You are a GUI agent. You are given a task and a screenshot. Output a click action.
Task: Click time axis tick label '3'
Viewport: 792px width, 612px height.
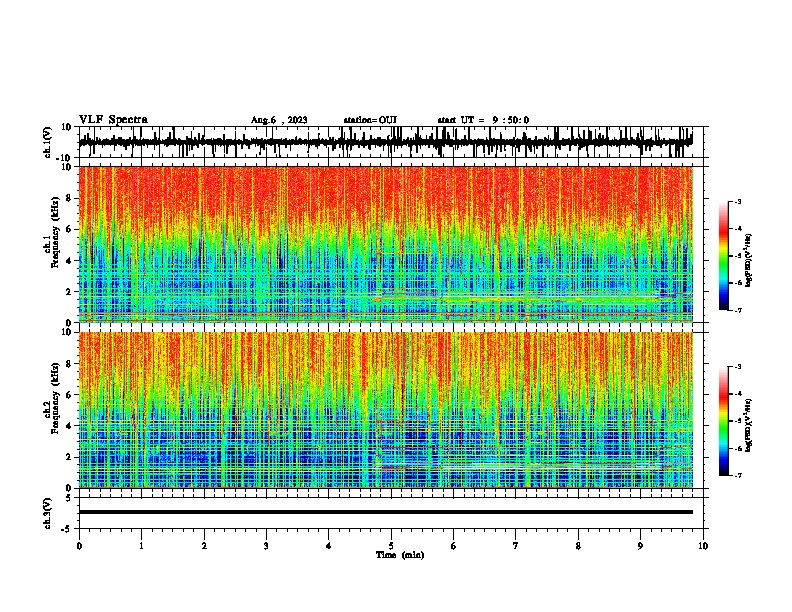[266, 546]
